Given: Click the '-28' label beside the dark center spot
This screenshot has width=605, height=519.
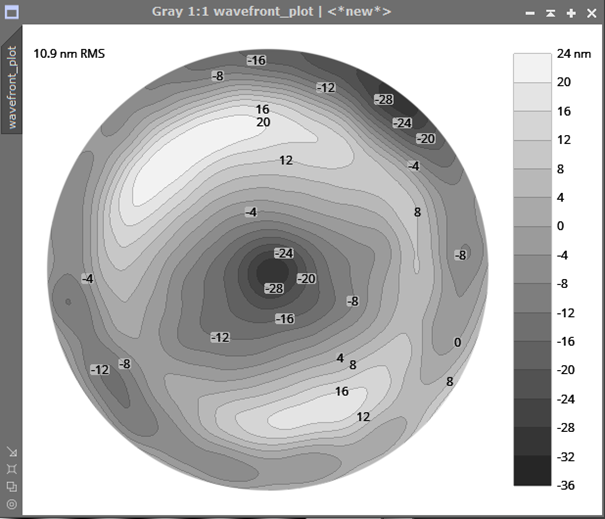Looking at the screenshot, I should (274, 288).
